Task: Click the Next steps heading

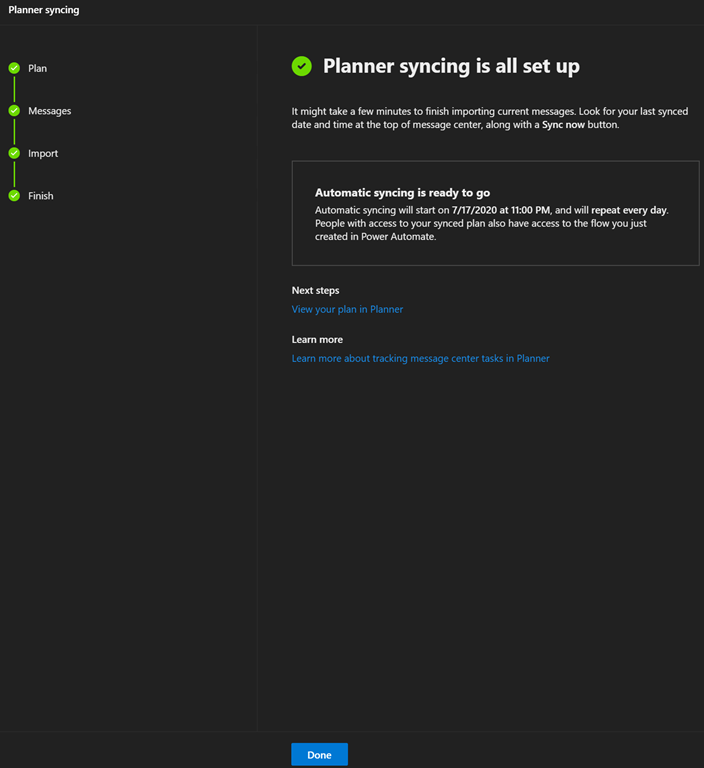Action: (315, 290)
